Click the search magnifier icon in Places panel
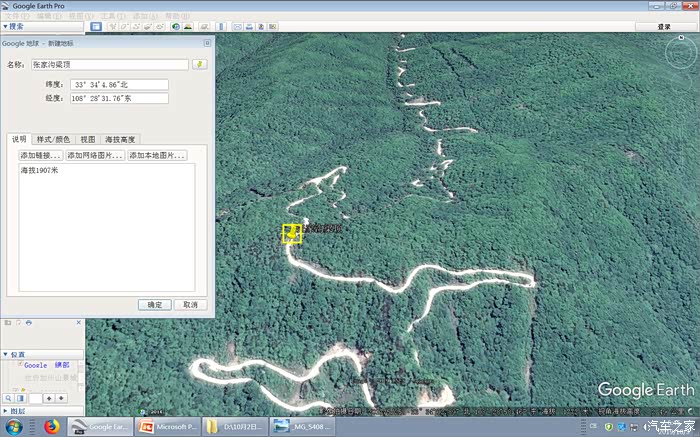Screen dimensions: 700x437 coord(8,398)
